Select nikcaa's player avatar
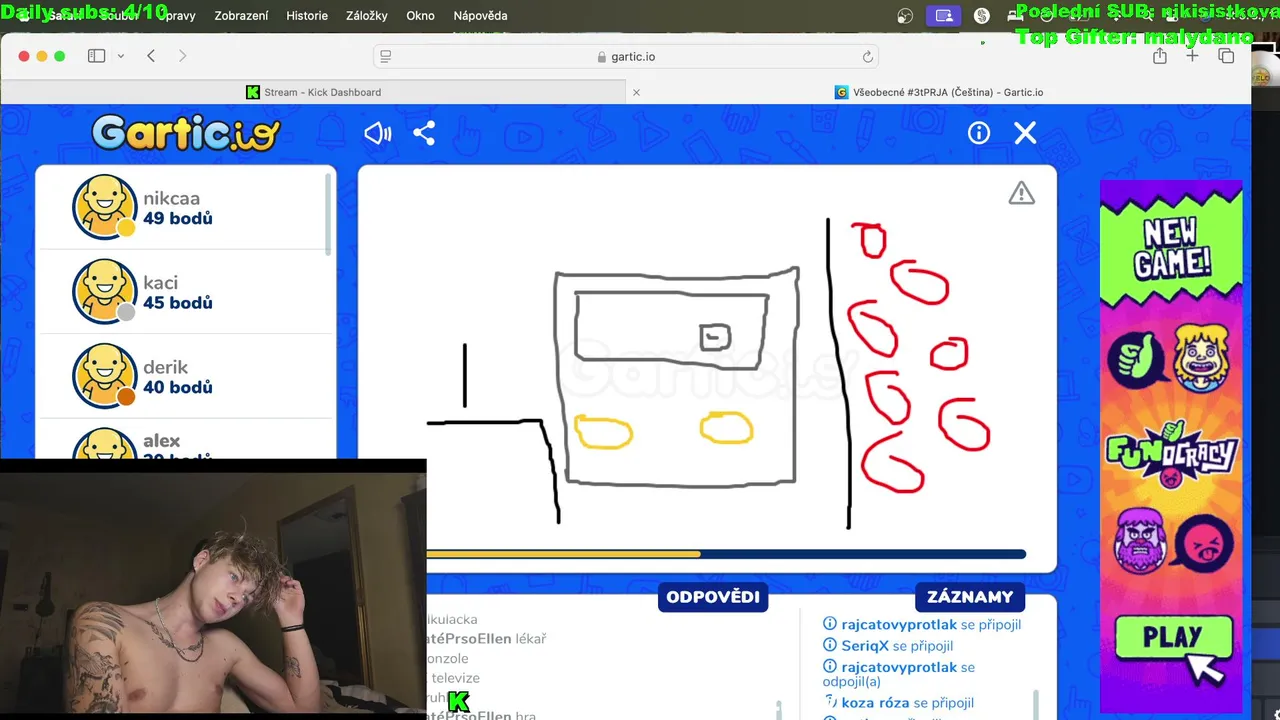This screenshot has width=1280, height=720. tap(104, 207)
